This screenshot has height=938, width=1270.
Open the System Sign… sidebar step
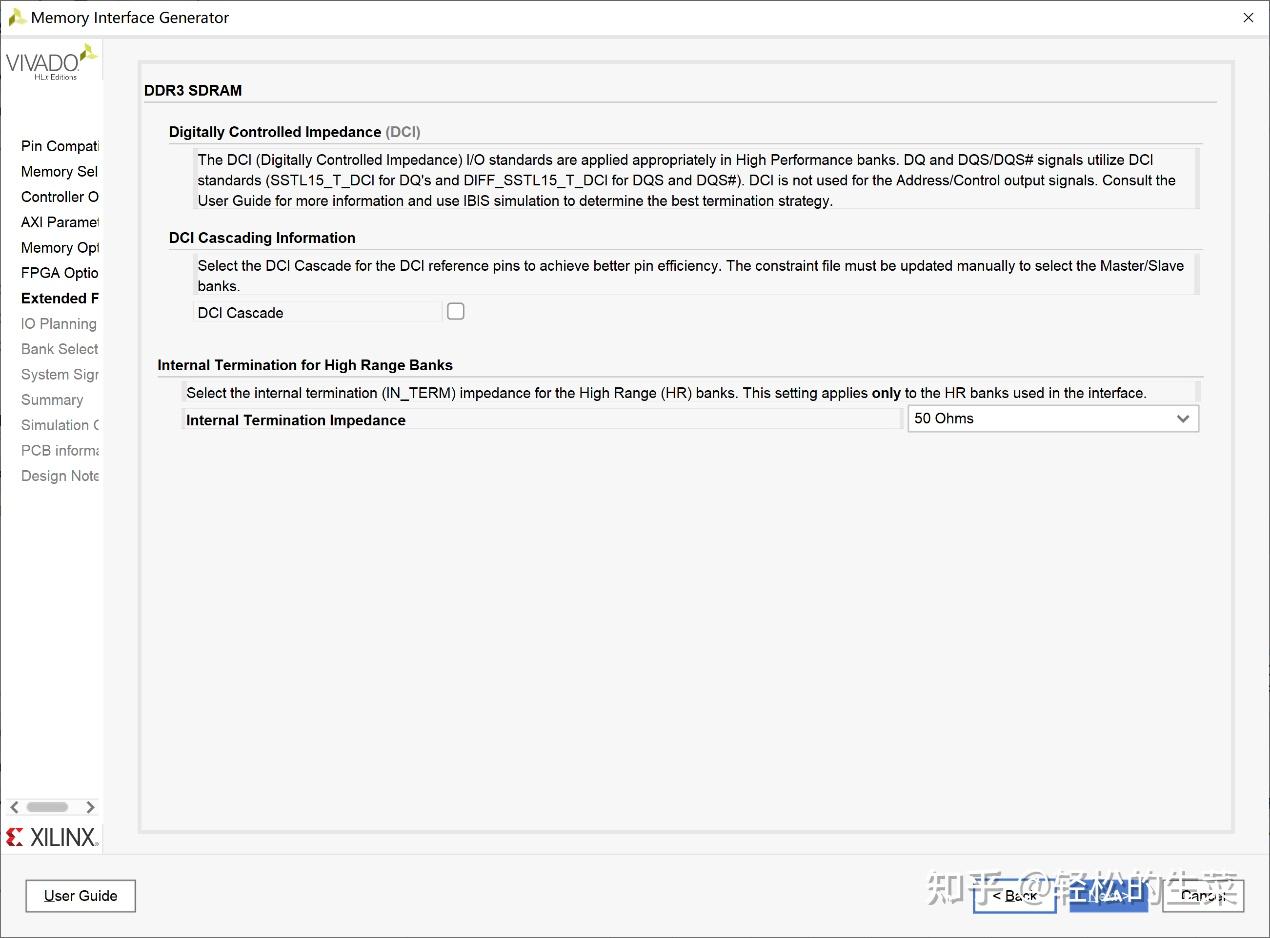tap(60, 375)
